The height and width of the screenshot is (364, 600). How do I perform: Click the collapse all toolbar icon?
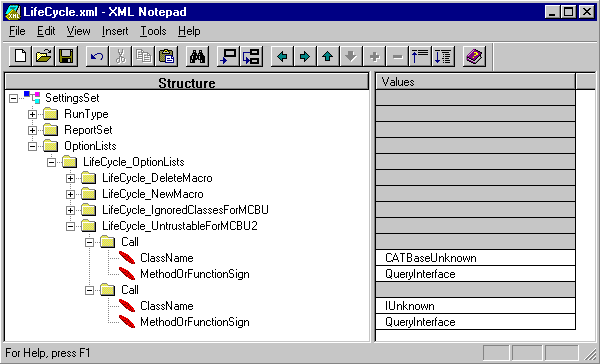tap(420, 57)
